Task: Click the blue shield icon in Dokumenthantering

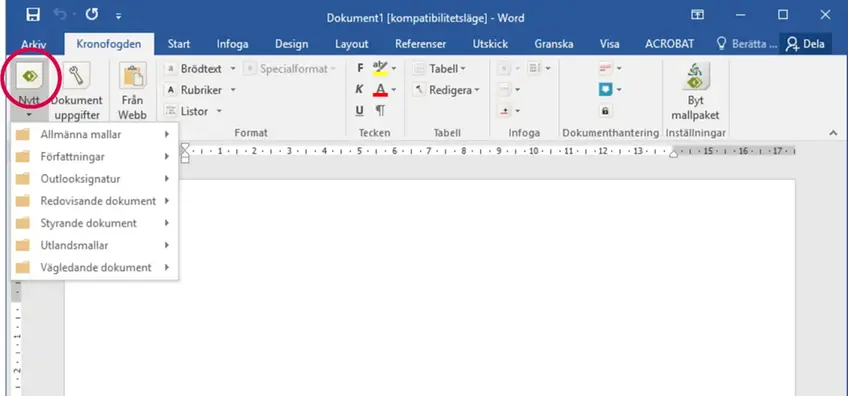Action: pos(606,89)
